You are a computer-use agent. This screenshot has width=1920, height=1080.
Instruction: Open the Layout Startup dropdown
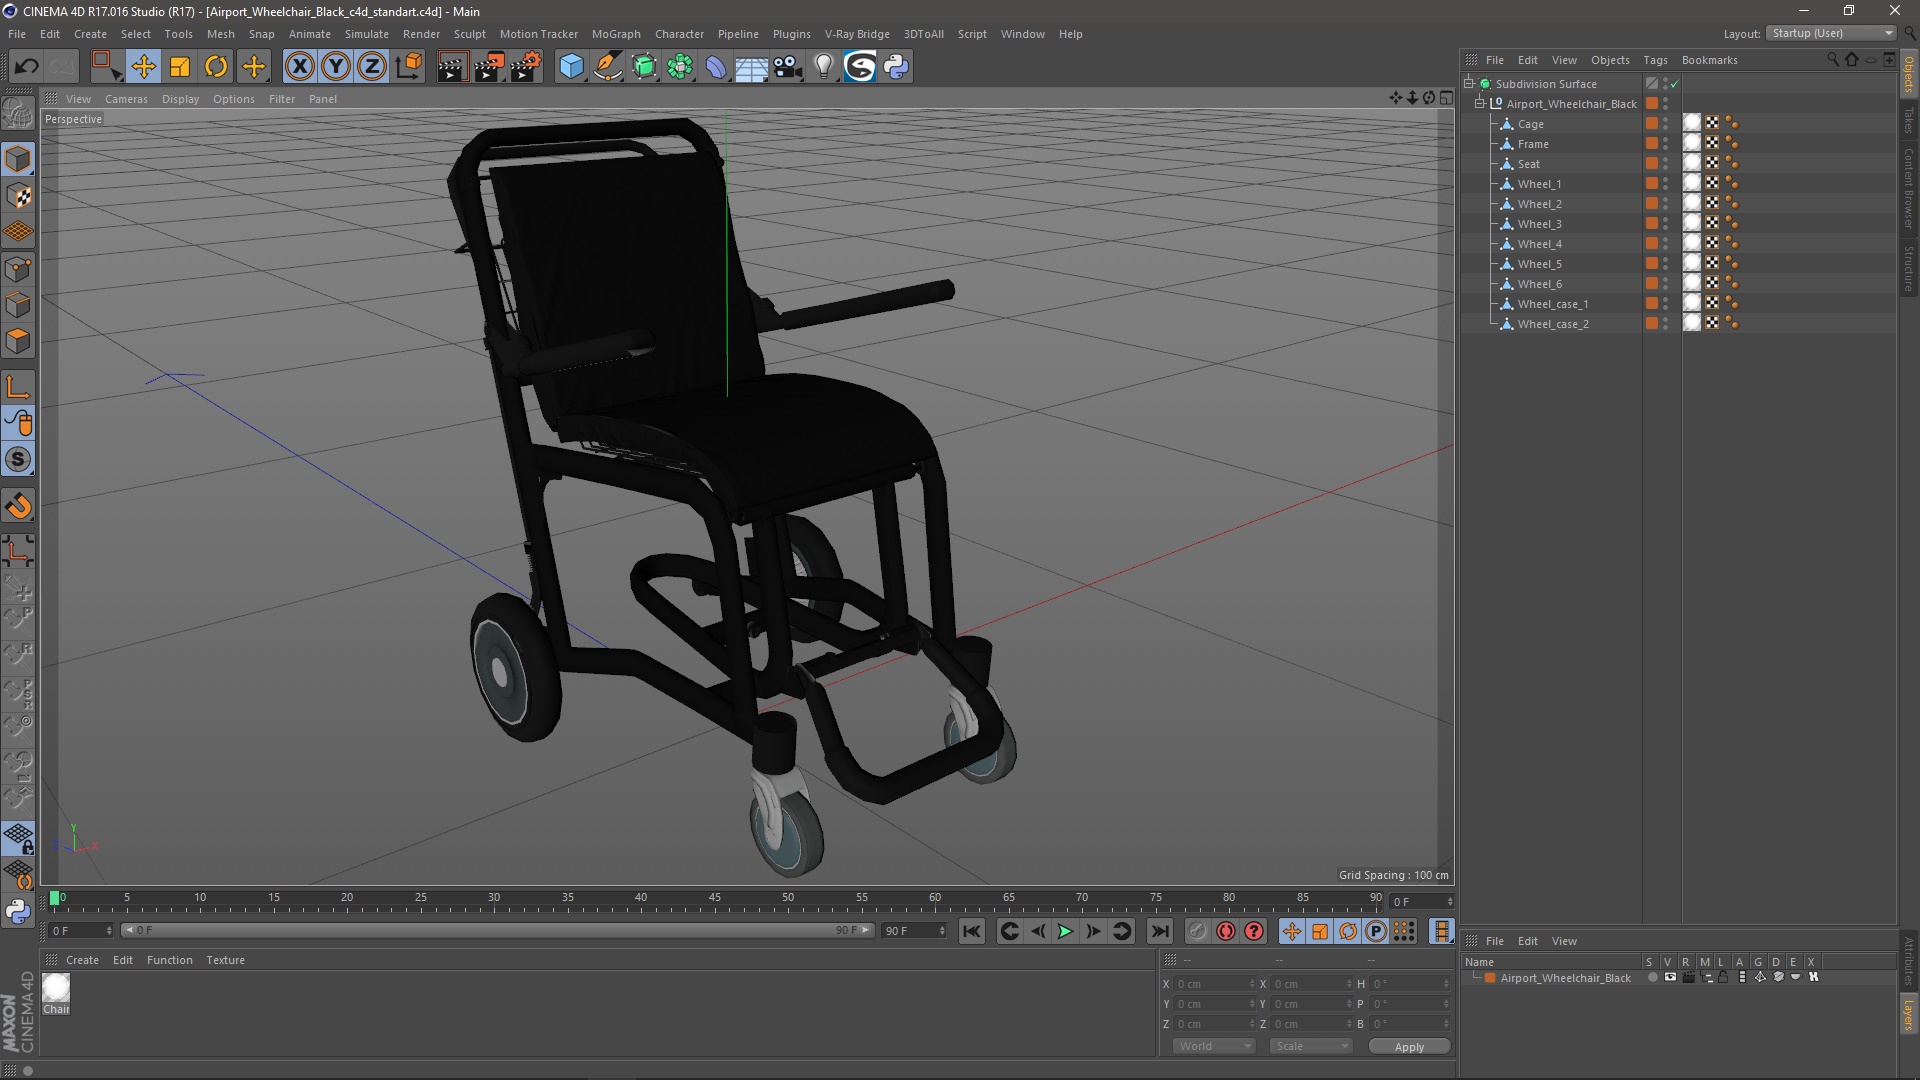tap(1832, 33)
